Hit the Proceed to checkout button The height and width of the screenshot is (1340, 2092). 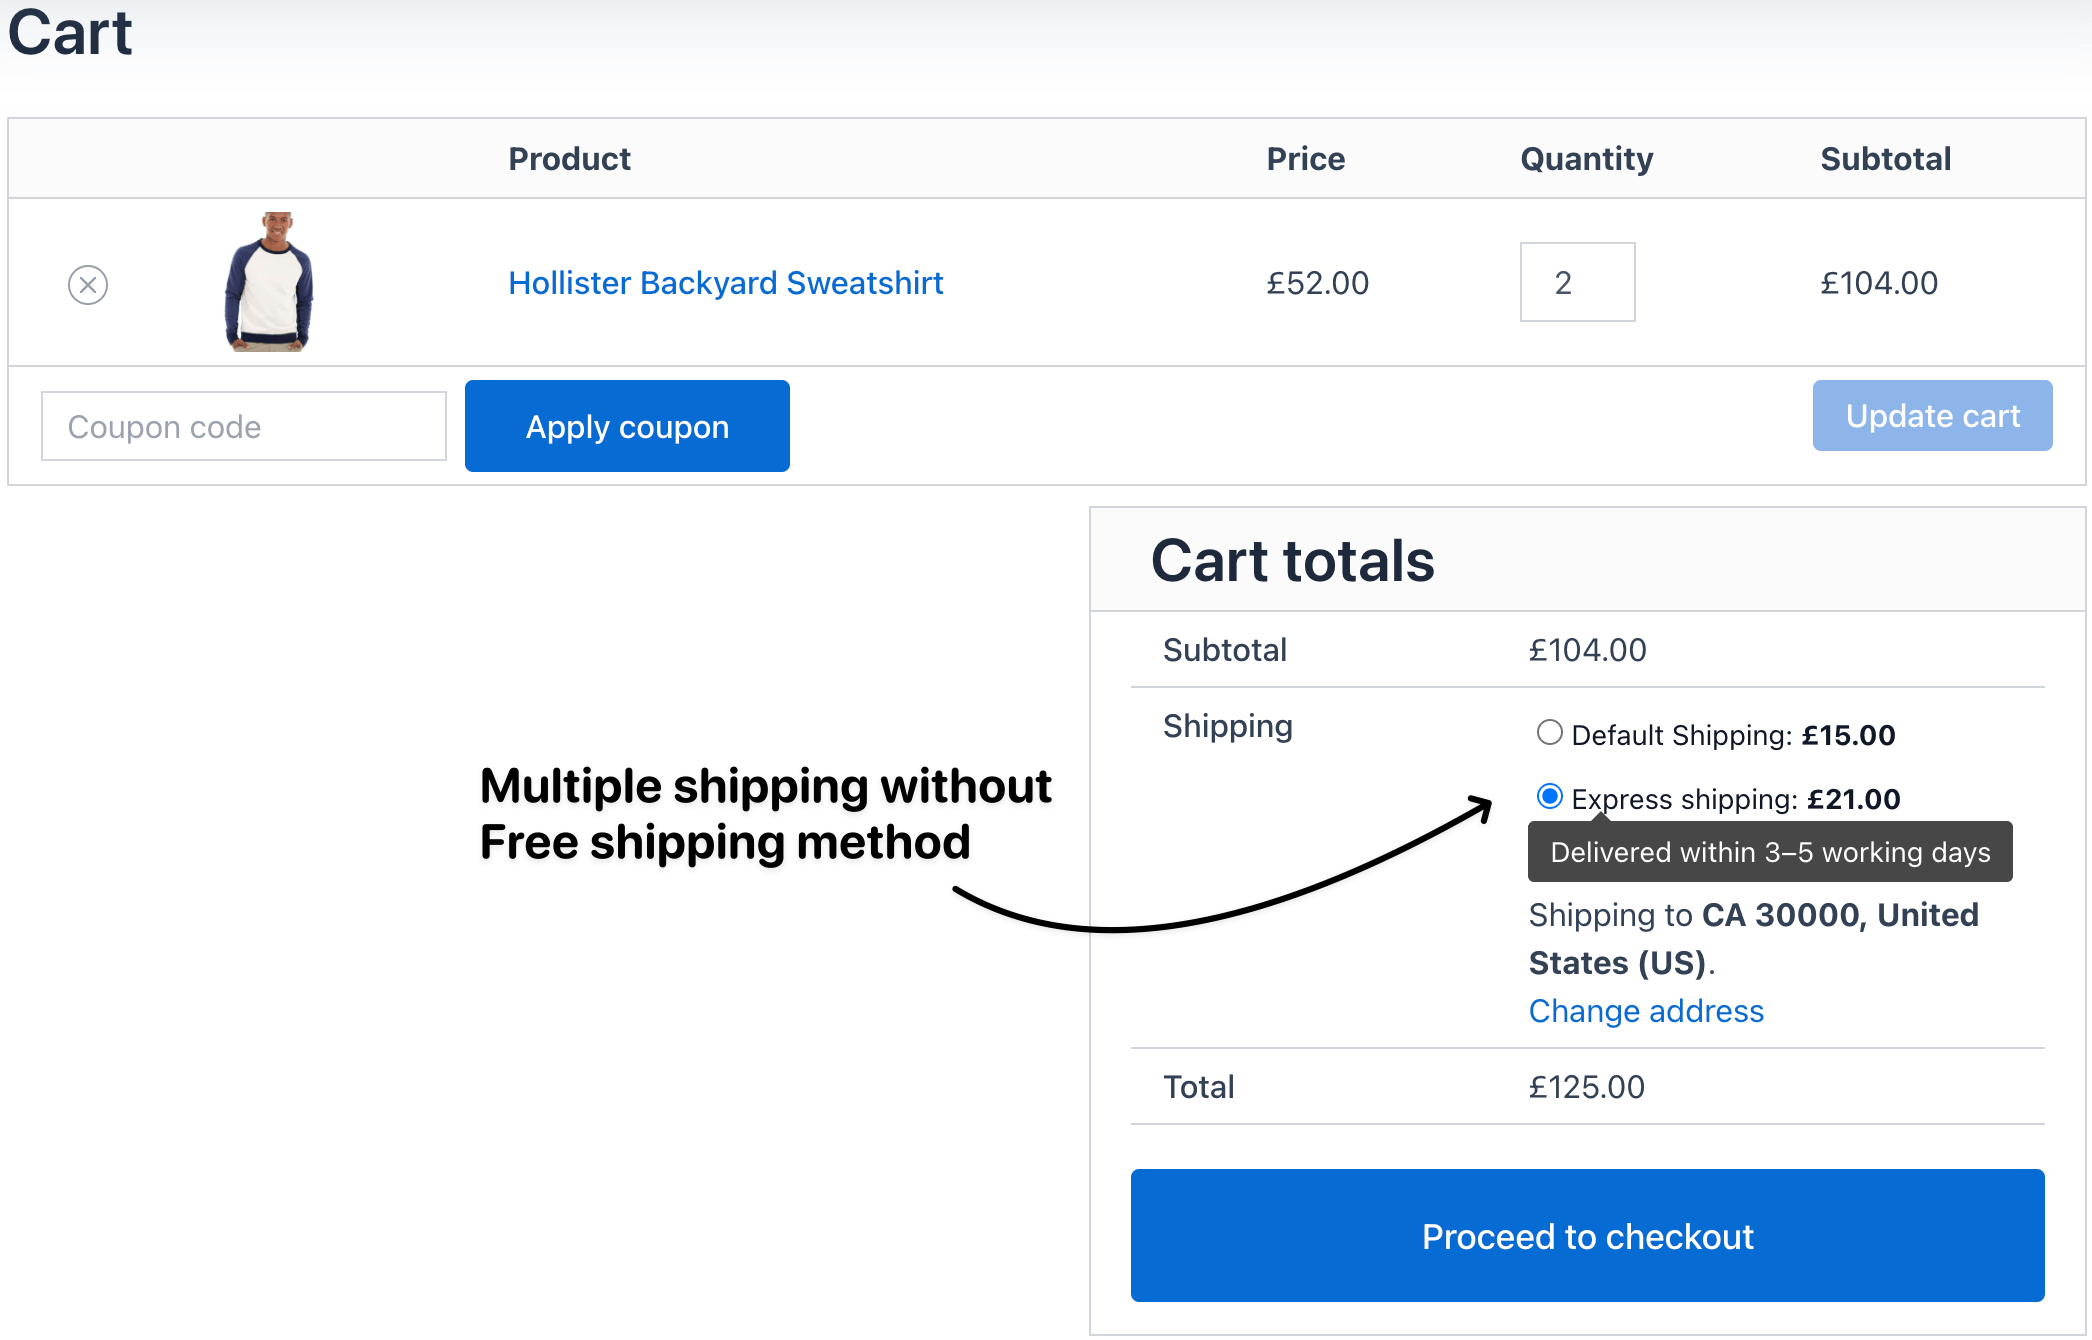1587,1236
